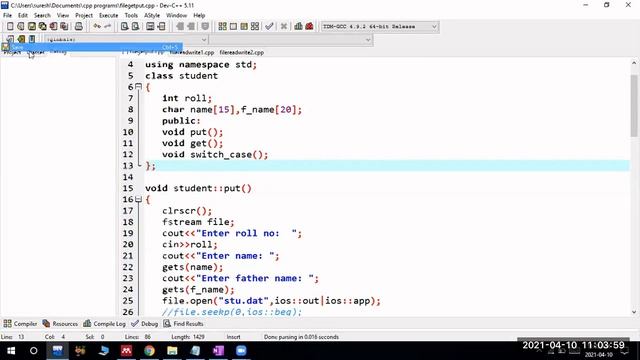Open Google Chrome from the taskbar
Viewport: 640px width, 360px height.
(149, 351)
